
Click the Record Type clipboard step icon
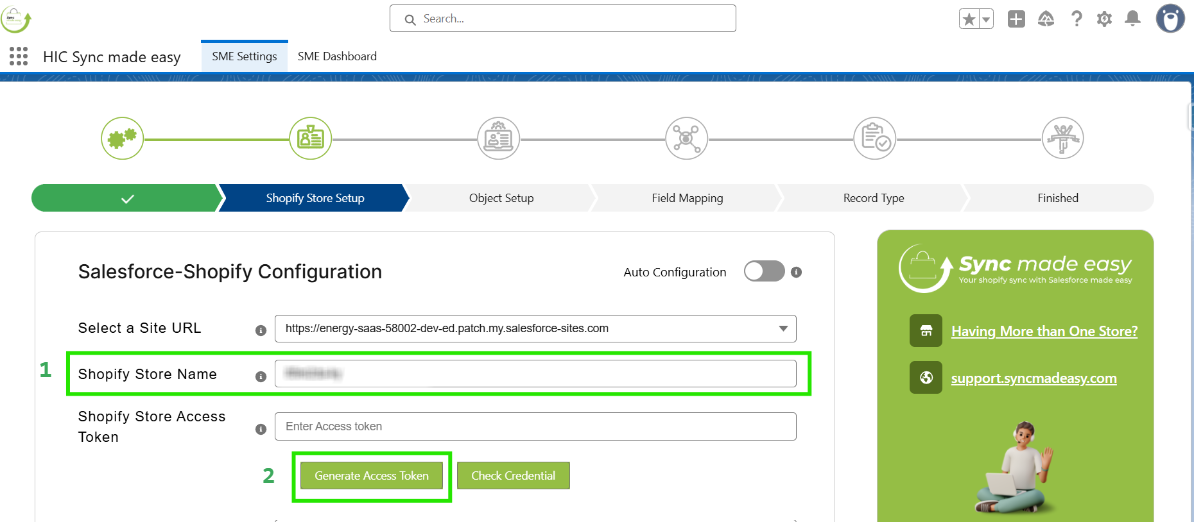pos(874,138)
